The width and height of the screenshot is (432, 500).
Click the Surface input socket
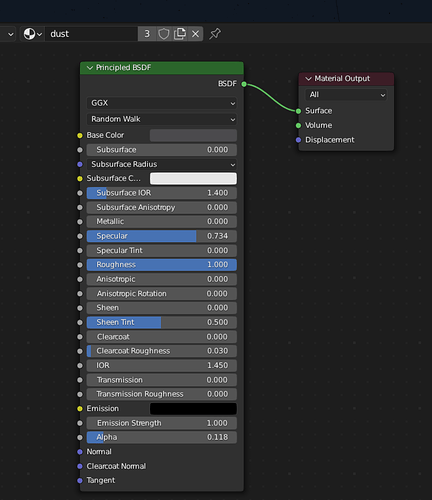pos(298,111)
